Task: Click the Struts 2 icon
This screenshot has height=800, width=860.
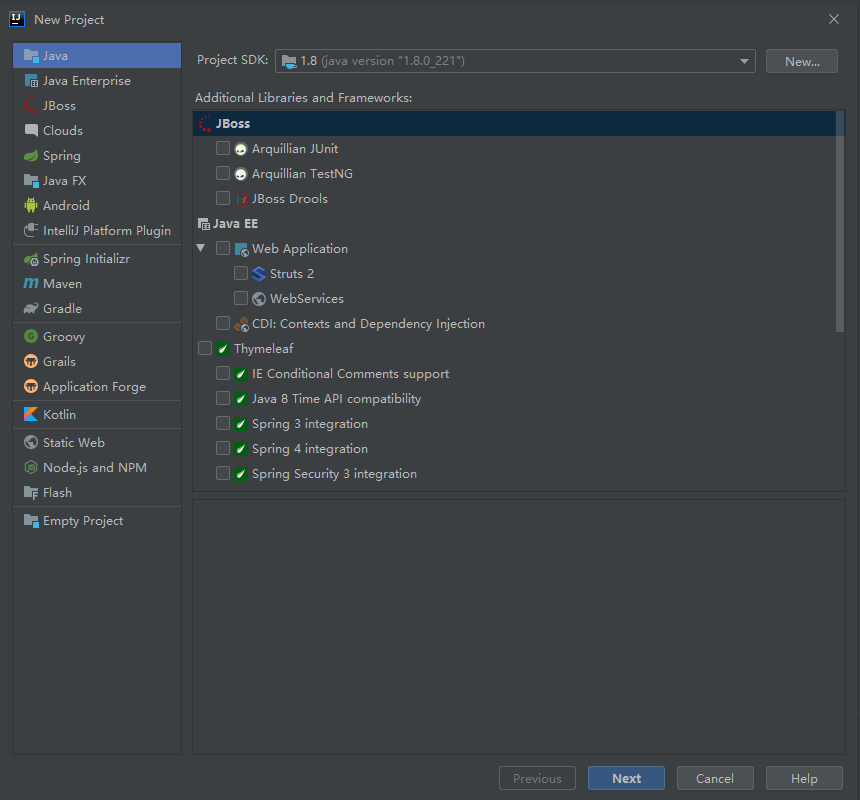Action: [259, 274]
